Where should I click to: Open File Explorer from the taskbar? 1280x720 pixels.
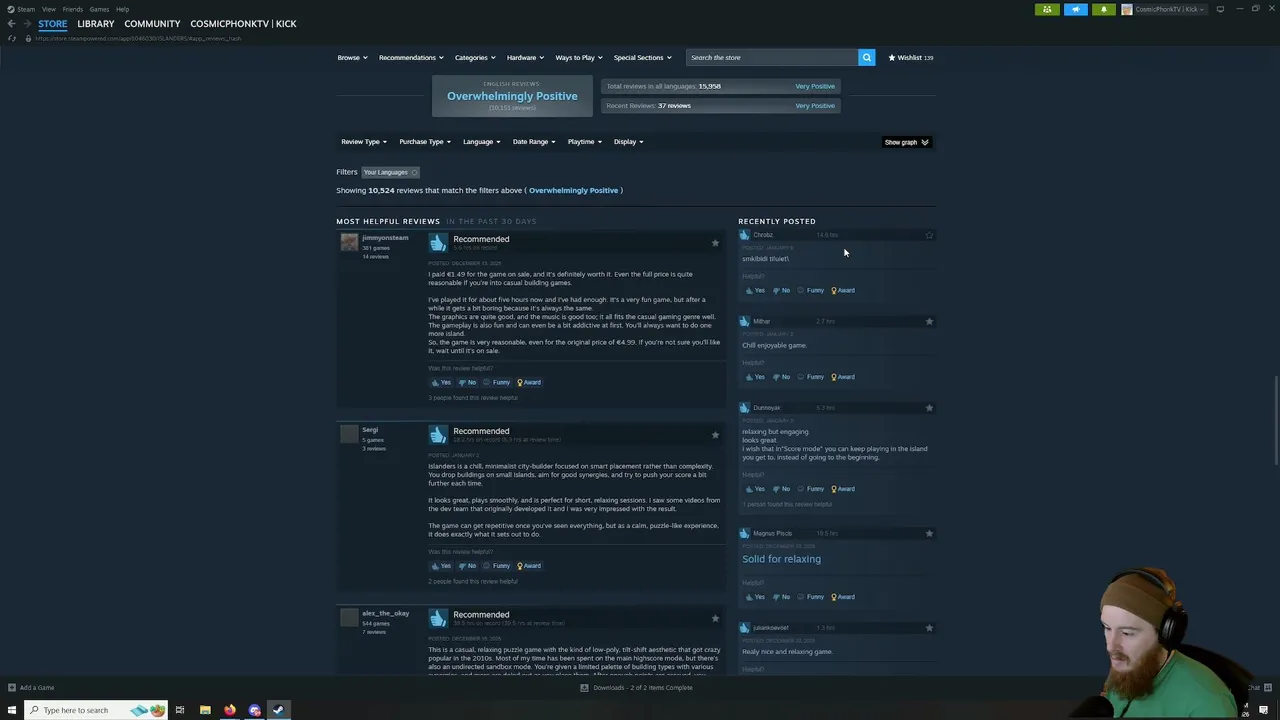pyautogui.click(x=205, y=710)
